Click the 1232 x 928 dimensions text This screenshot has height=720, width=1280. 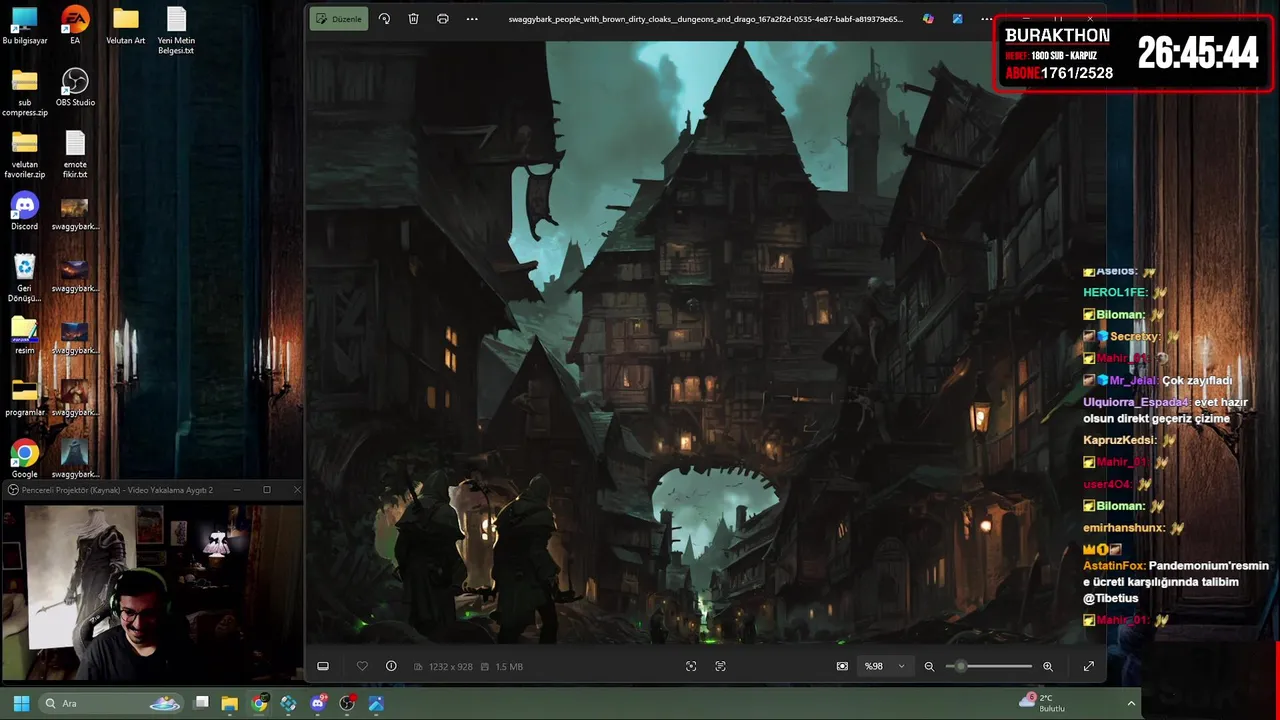click(450, 666)
